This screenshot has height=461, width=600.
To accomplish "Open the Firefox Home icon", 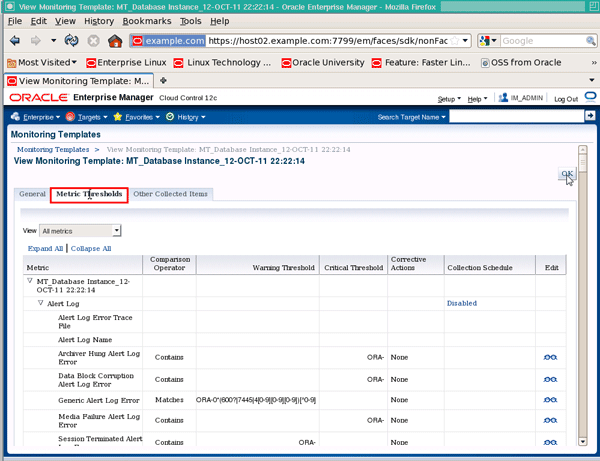I will pos(115,40).
